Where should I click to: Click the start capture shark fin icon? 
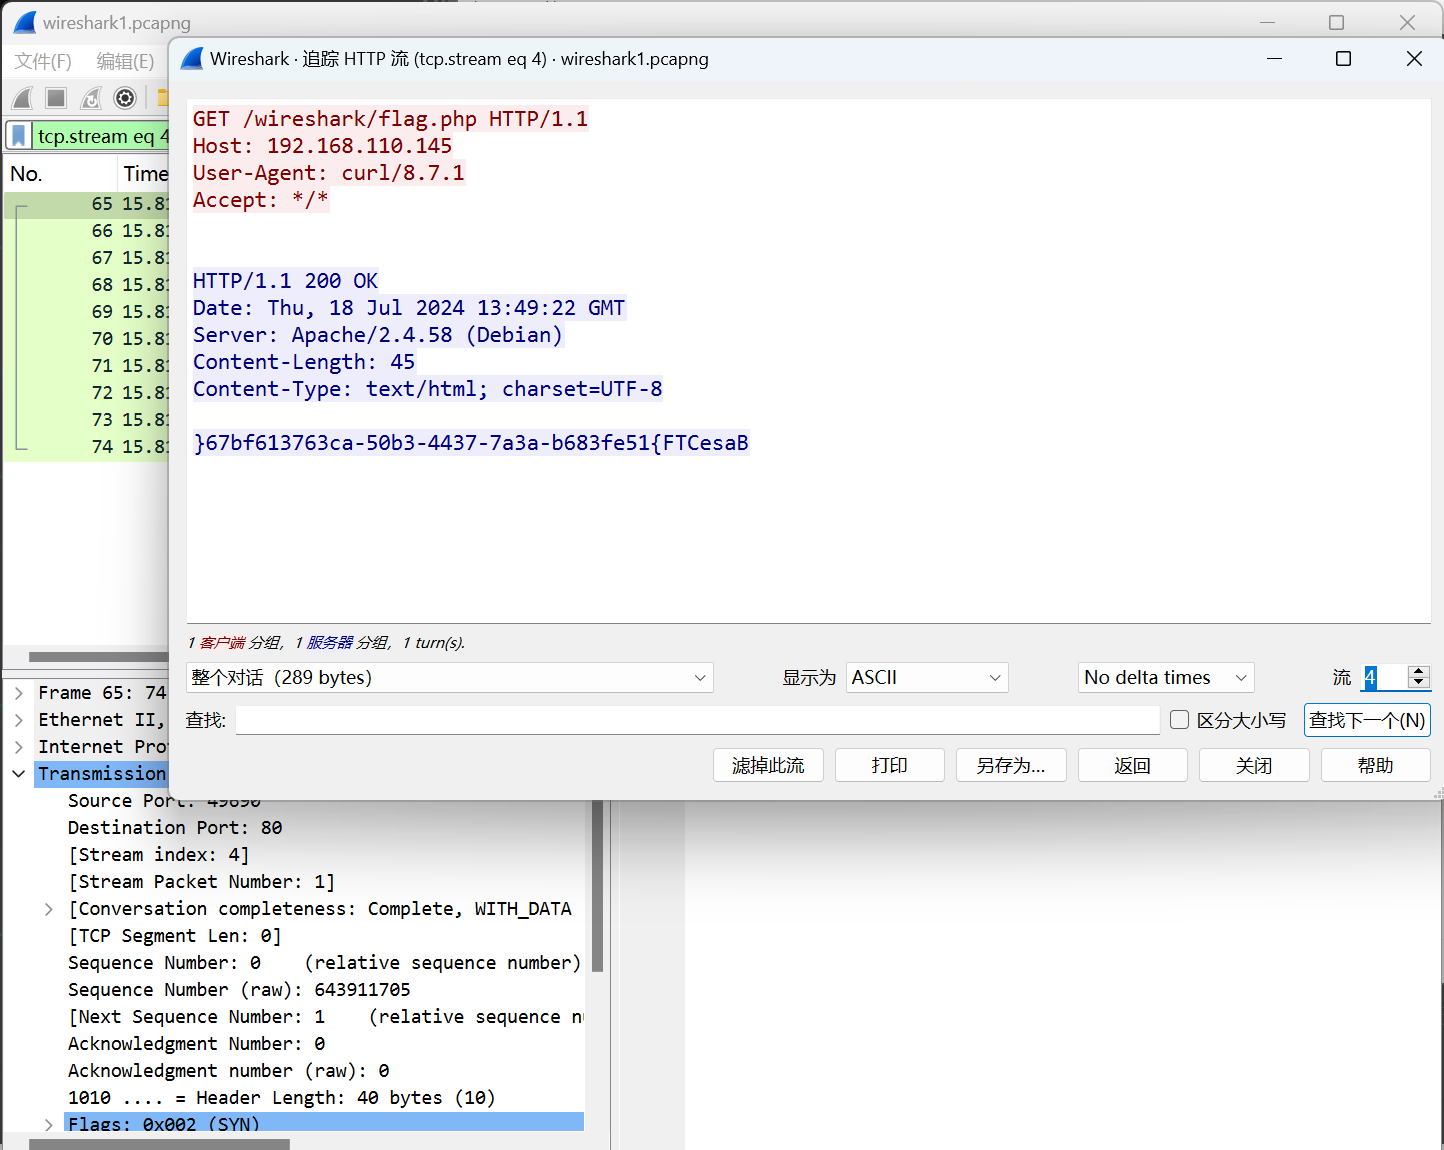22,98
